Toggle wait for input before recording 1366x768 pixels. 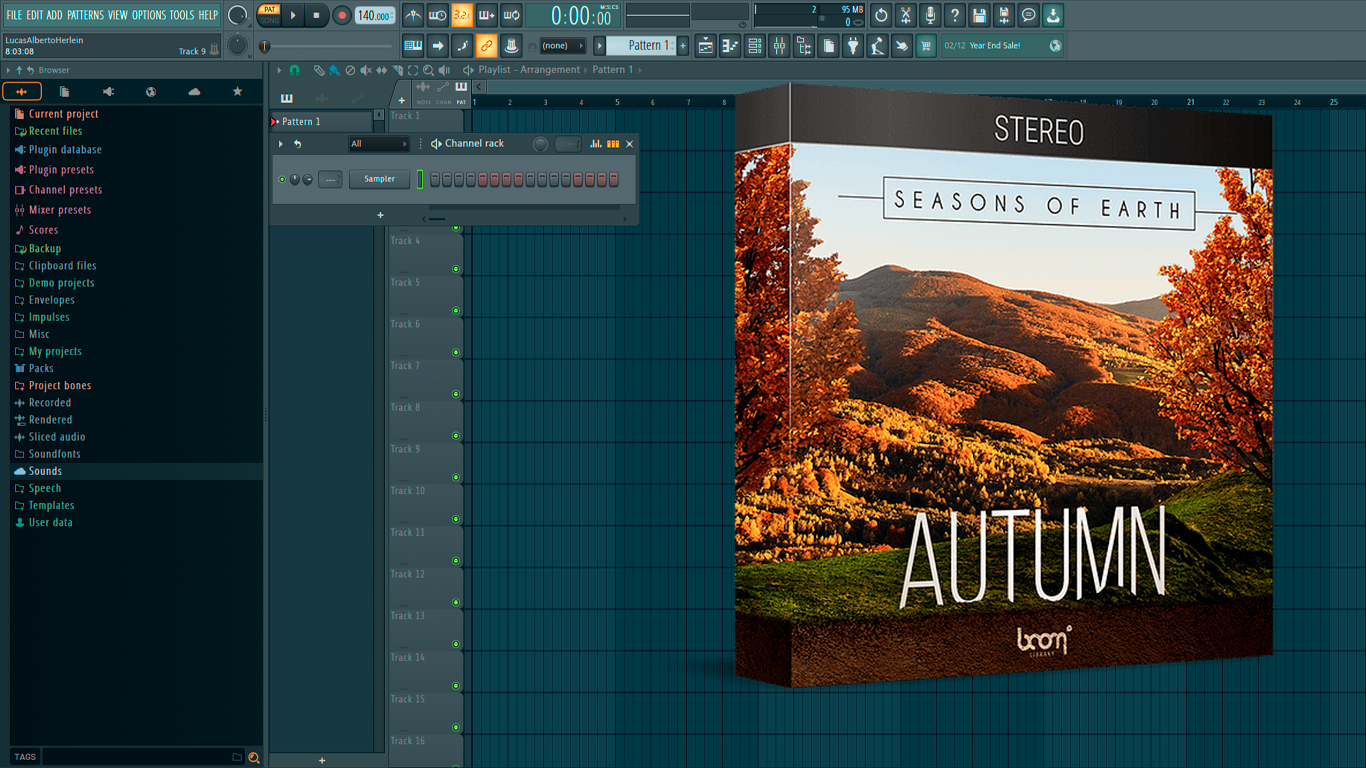pos(437,15)
